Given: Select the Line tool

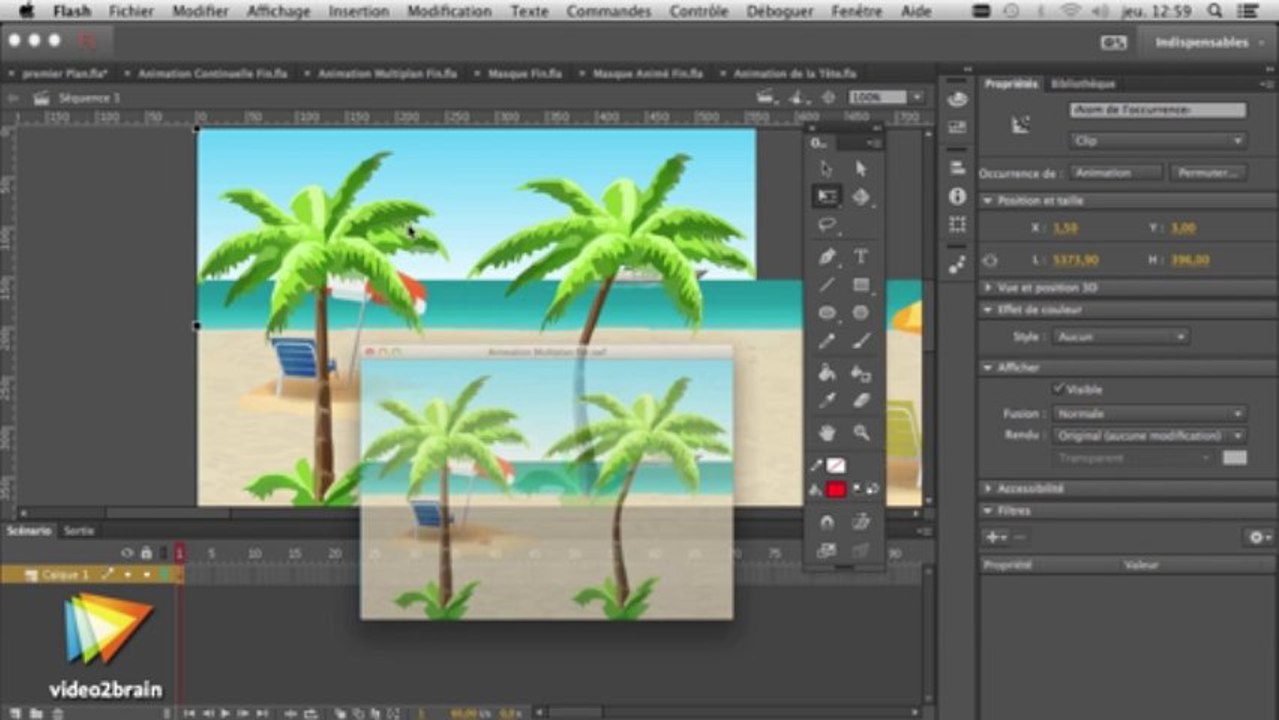Looking at the screenshot, I should 826,285.
